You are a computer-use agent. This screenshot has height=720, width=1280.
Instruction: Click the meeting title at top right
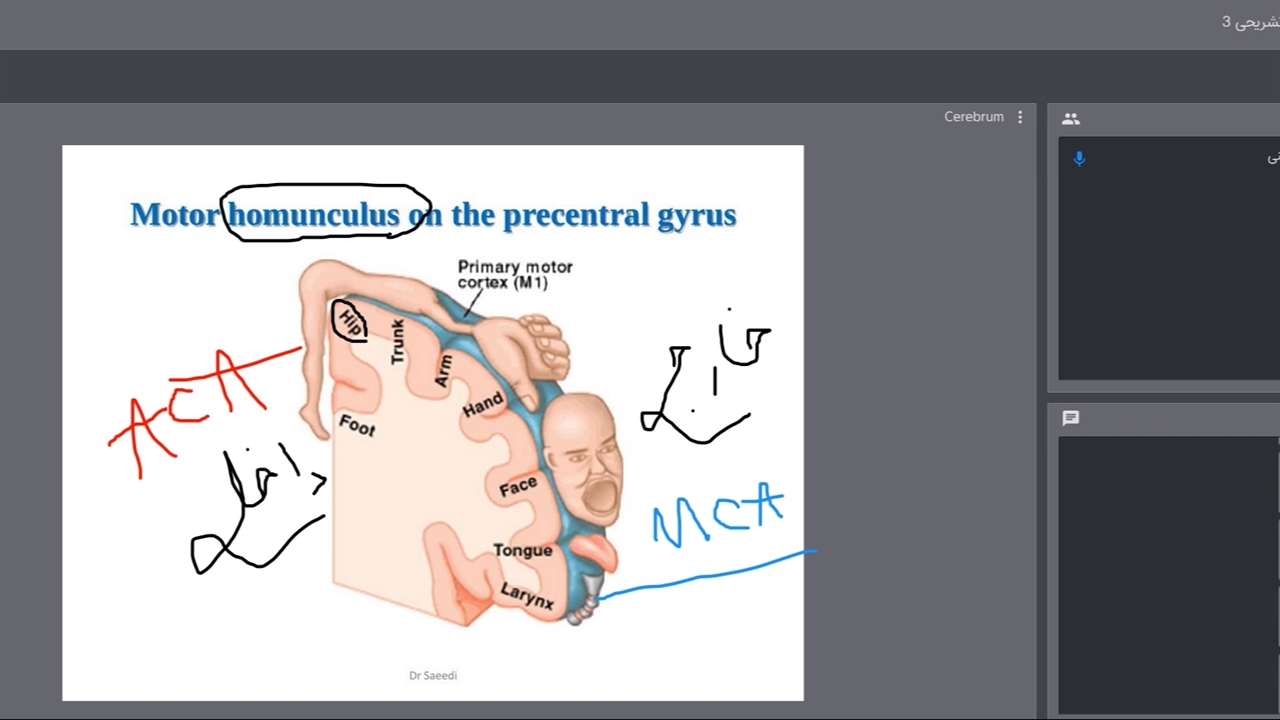coord(1250,22)
